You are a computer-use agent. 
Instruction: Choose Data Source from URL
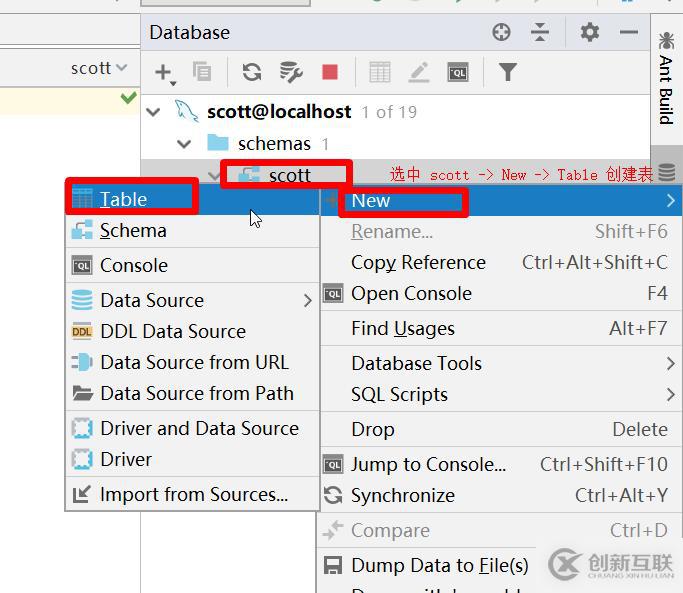(193, 363)
